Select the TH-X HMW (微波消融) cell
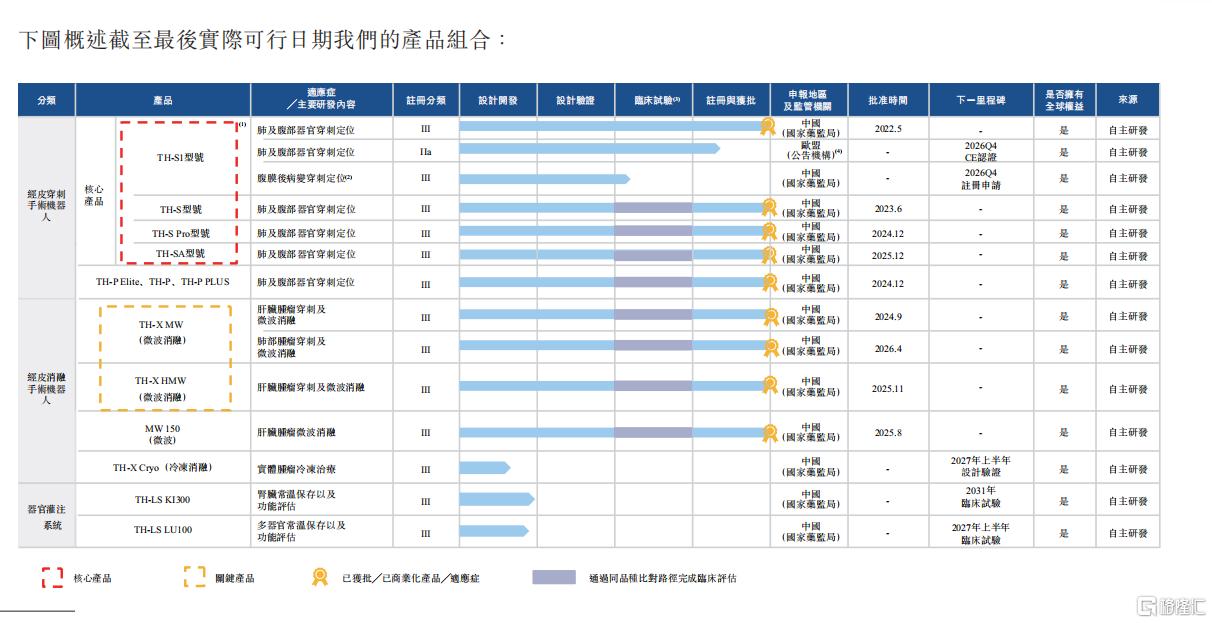 (x=162, y=388)
